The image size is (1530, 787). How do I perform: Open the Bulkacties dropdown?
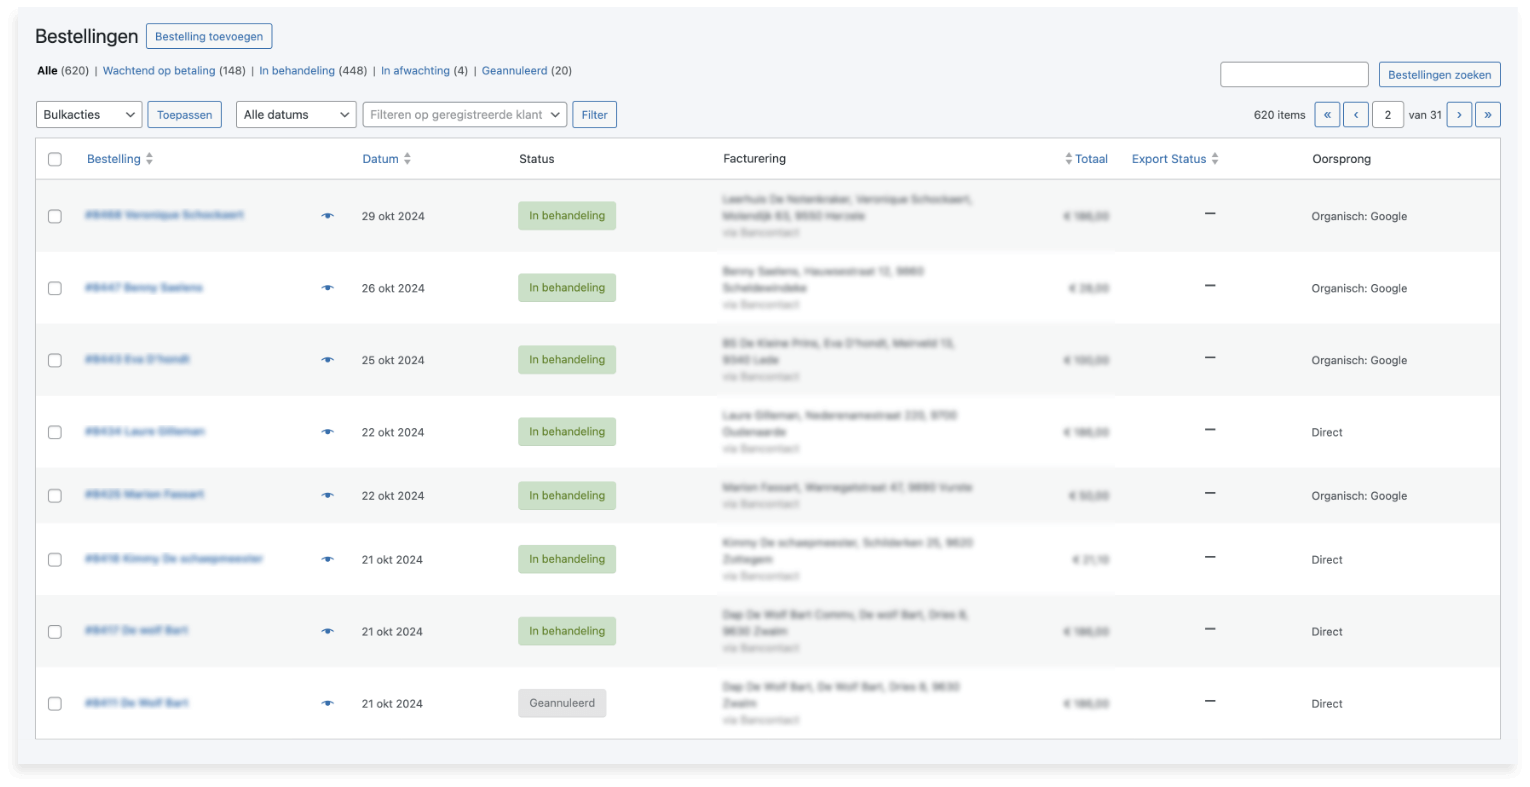point(89,115)
